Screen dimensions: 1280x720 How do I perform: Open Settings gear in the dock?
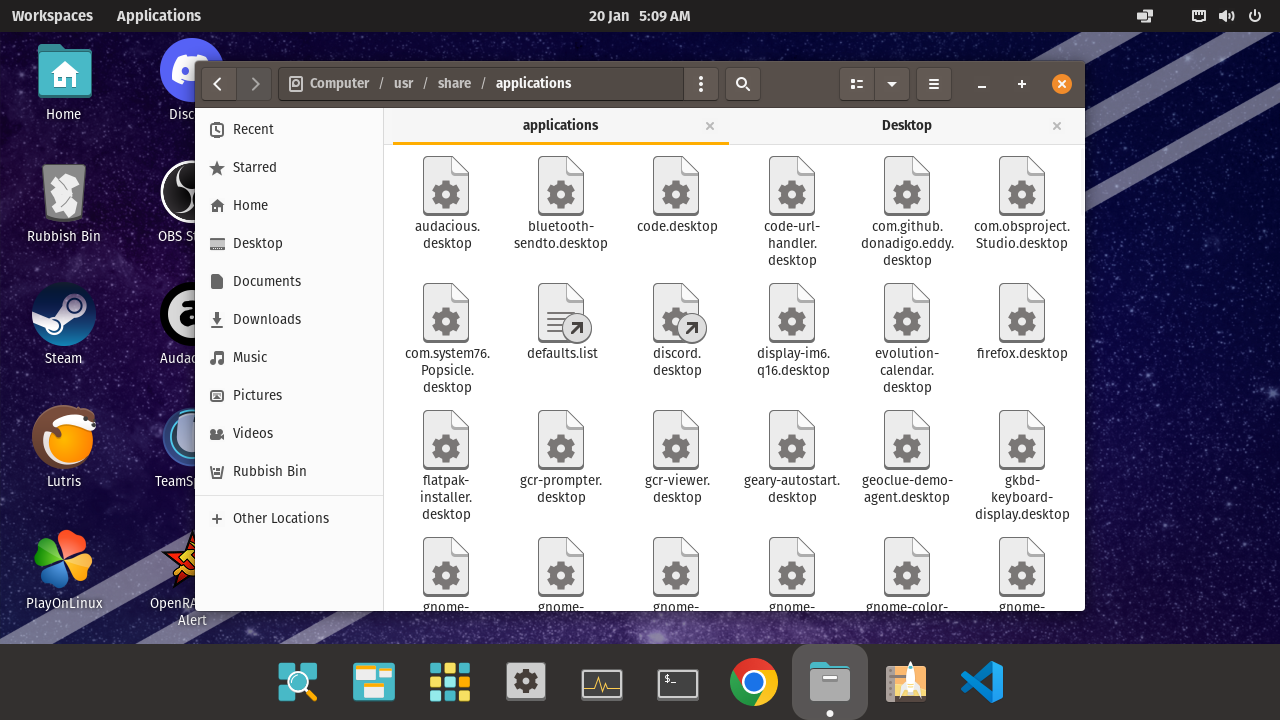pyautogui.click(x=526, y=682)
